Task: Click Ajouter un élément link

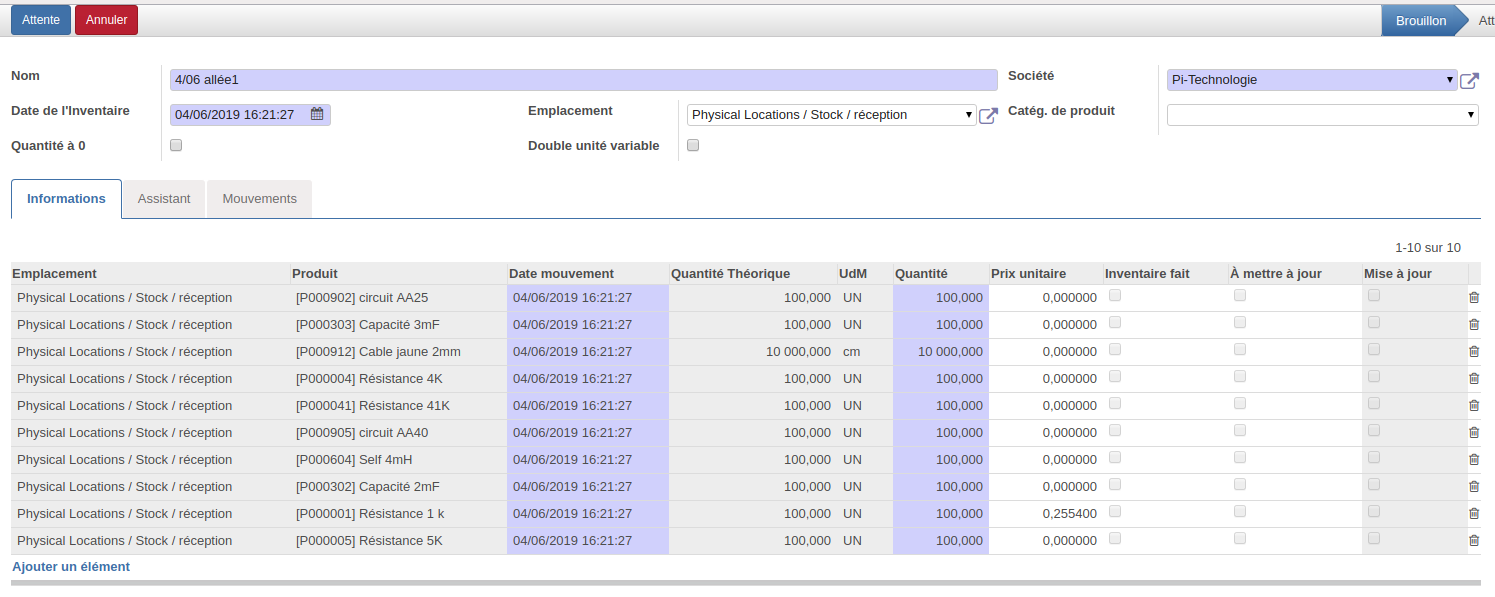Action: (x=71, y=567)
